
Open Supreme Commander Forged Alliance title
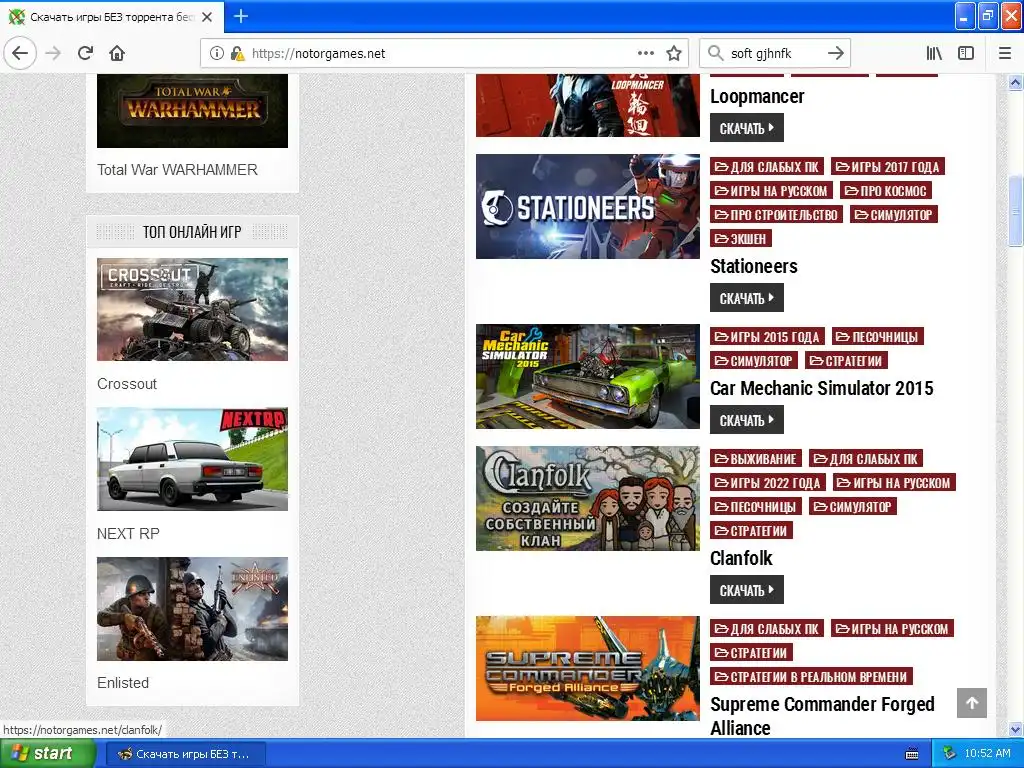click(822, 716)
